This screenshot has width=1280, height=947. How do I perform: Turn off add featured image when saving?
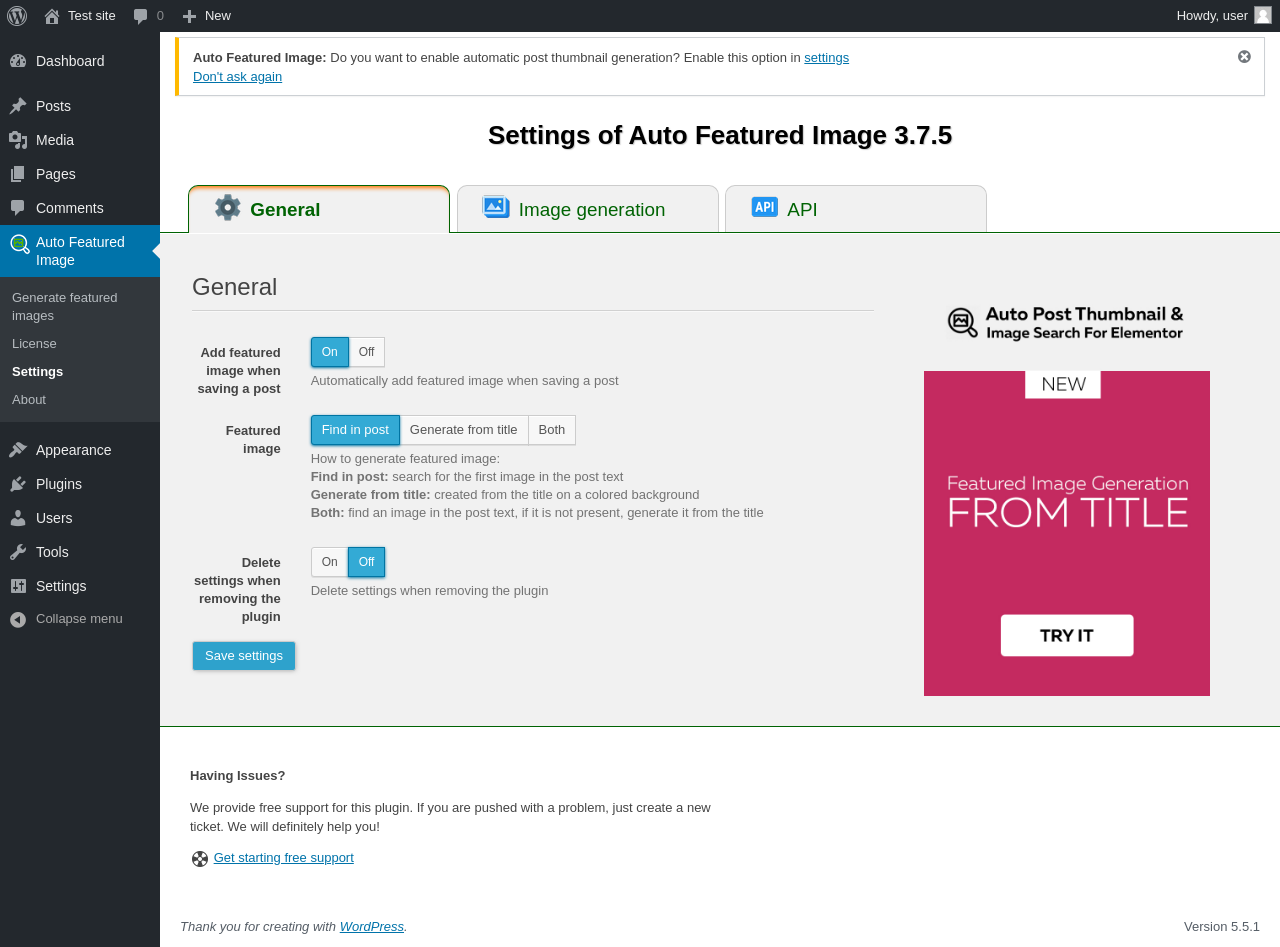click(x=366, y=352)
